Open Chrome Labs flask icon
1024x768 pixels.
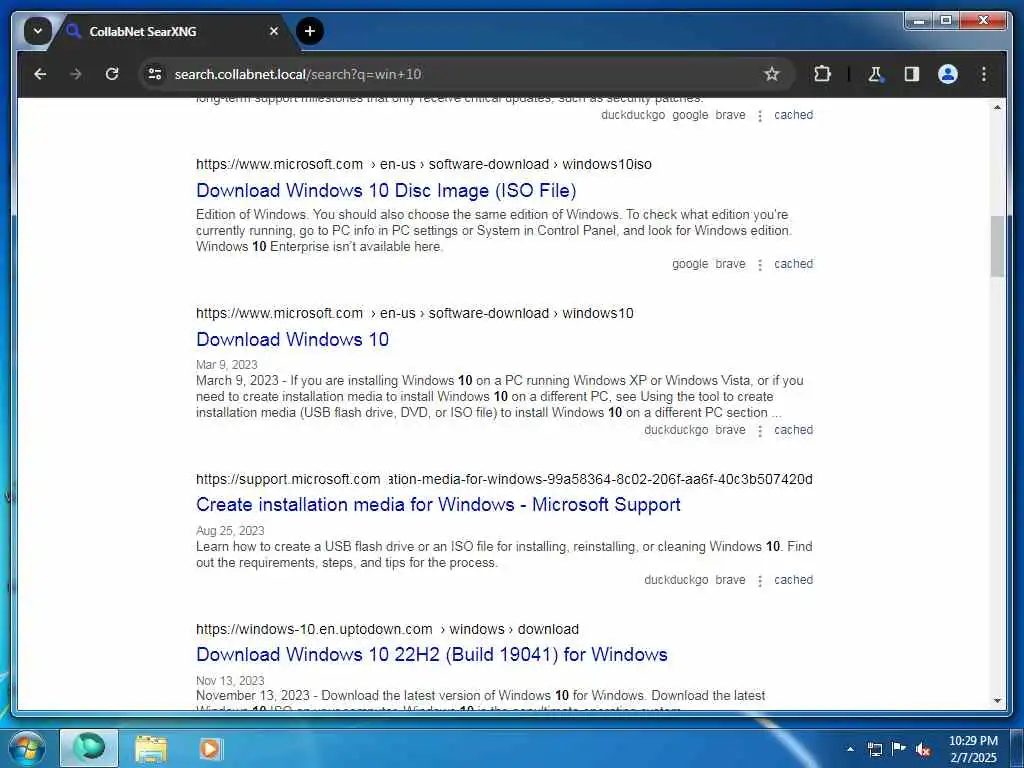875,74
